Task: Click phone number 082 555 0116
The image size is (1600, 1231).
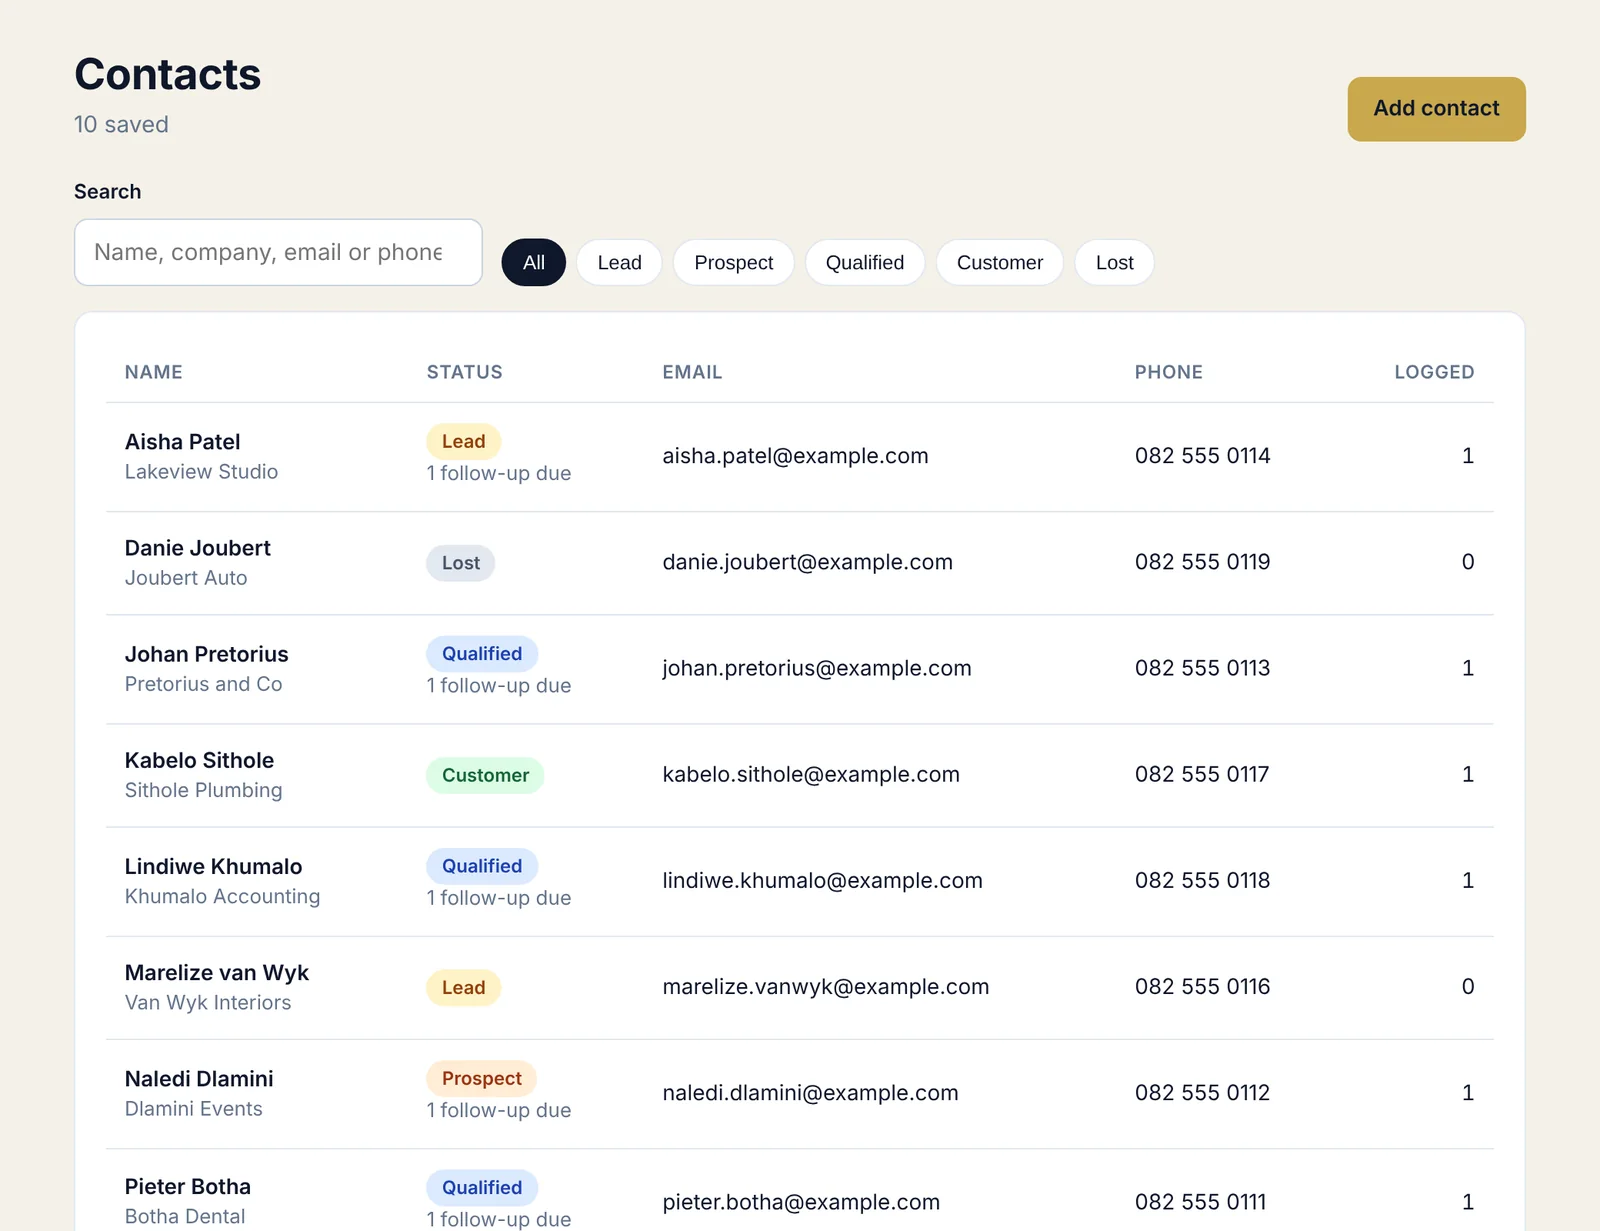Action: (1203, 986)
